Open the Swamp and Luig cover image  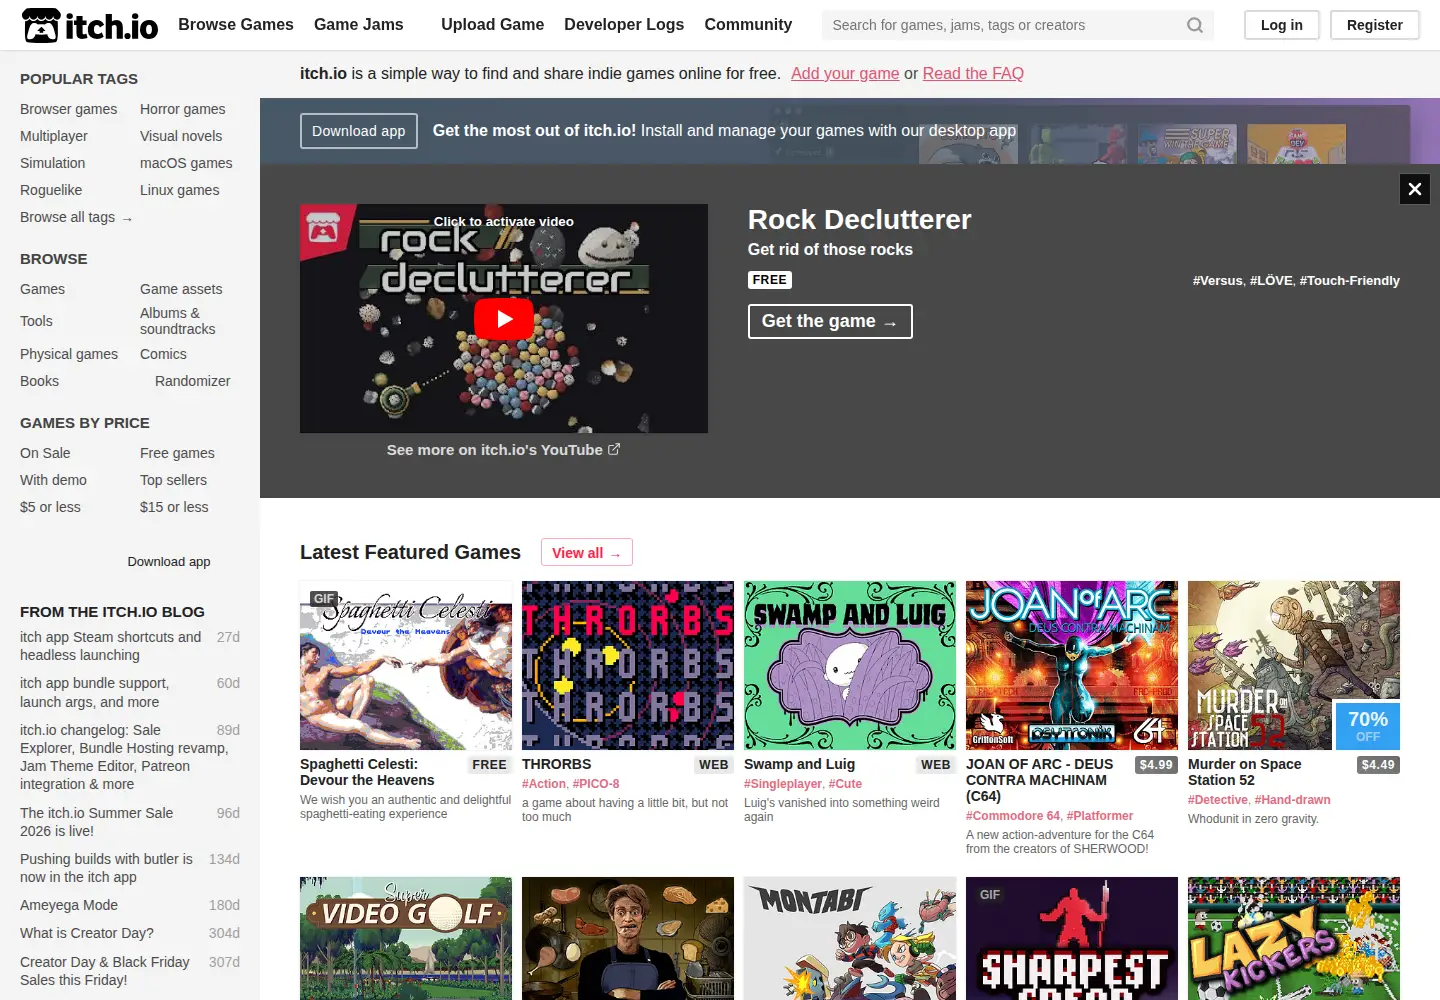850,665
